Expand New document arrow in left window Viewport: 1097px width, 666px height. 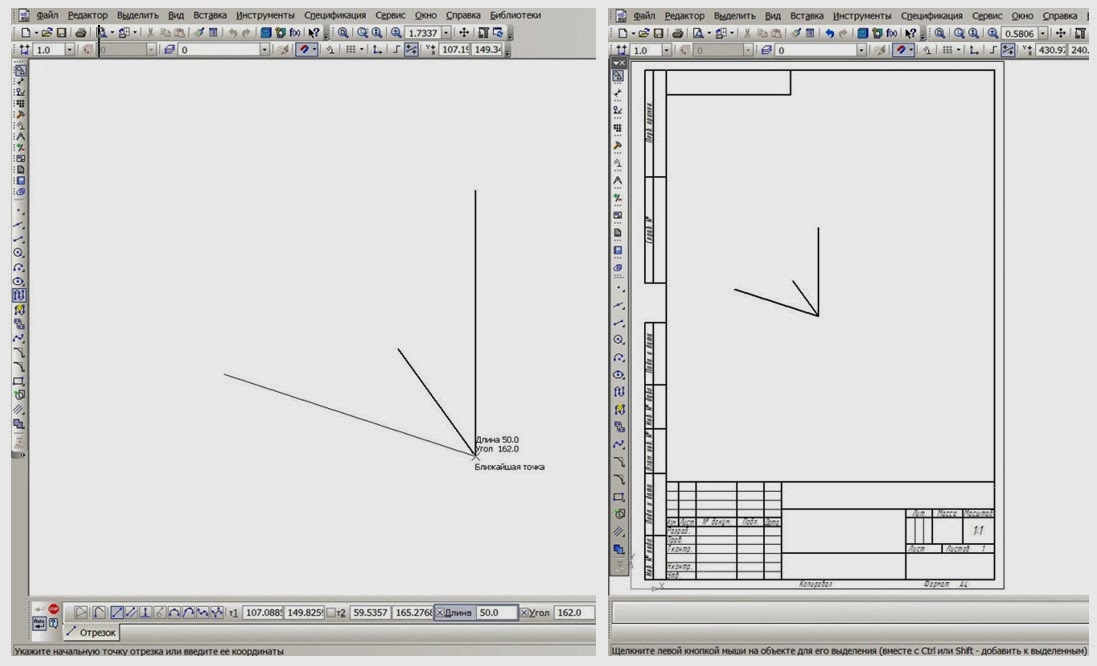click(35, 32)
